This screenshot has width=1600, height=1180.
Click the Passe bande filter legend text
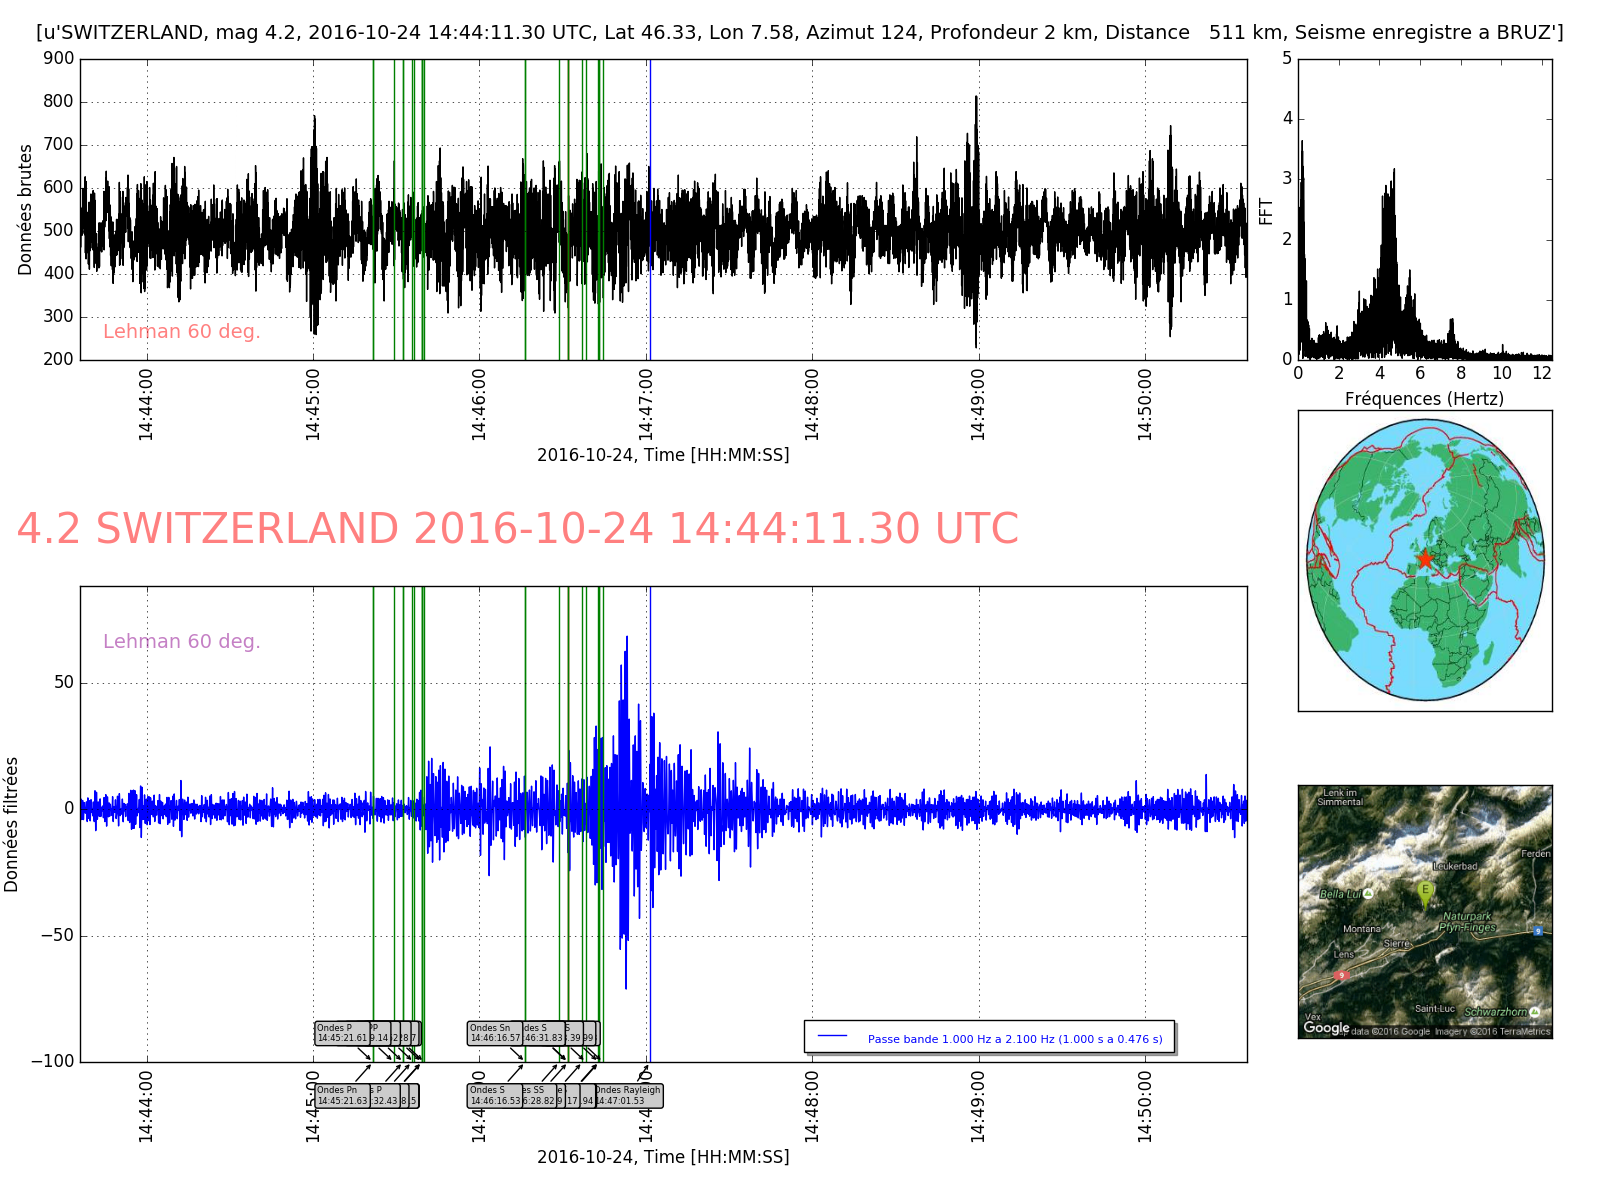[x=1014, y=1039]
